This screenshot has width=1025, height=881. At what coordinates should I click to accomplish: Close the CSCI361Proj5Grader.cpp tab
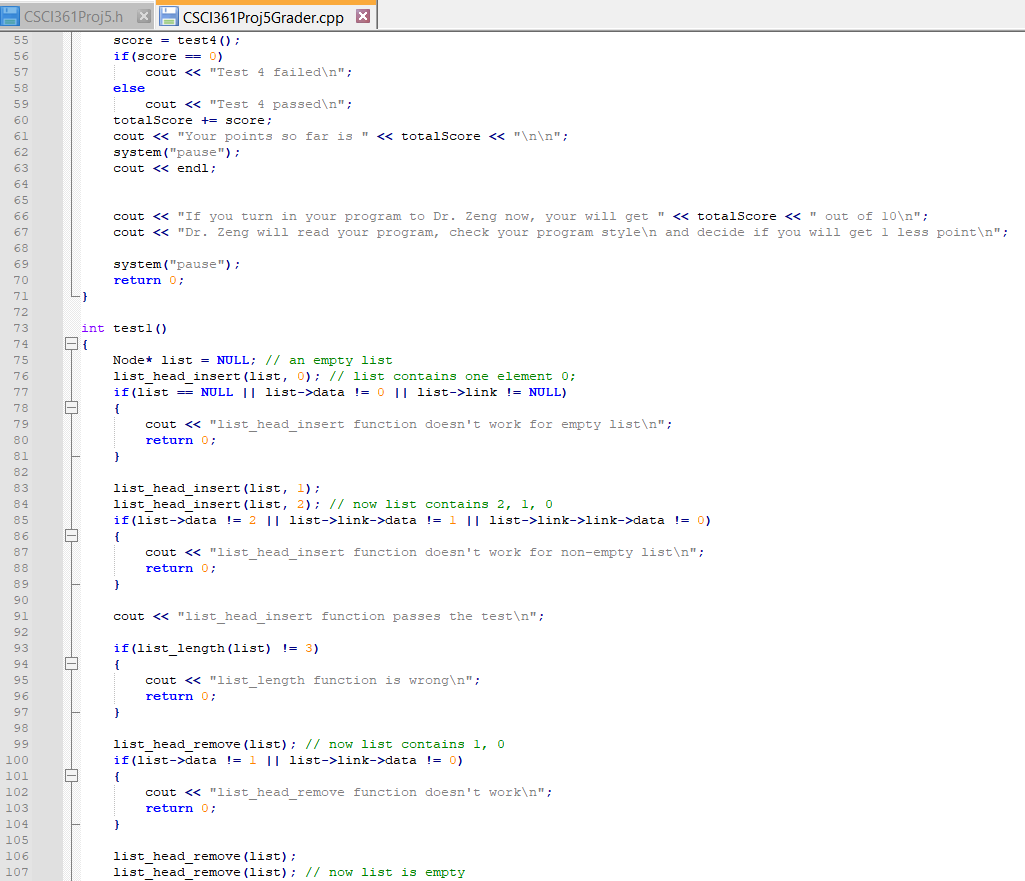[x=363, y=16]
